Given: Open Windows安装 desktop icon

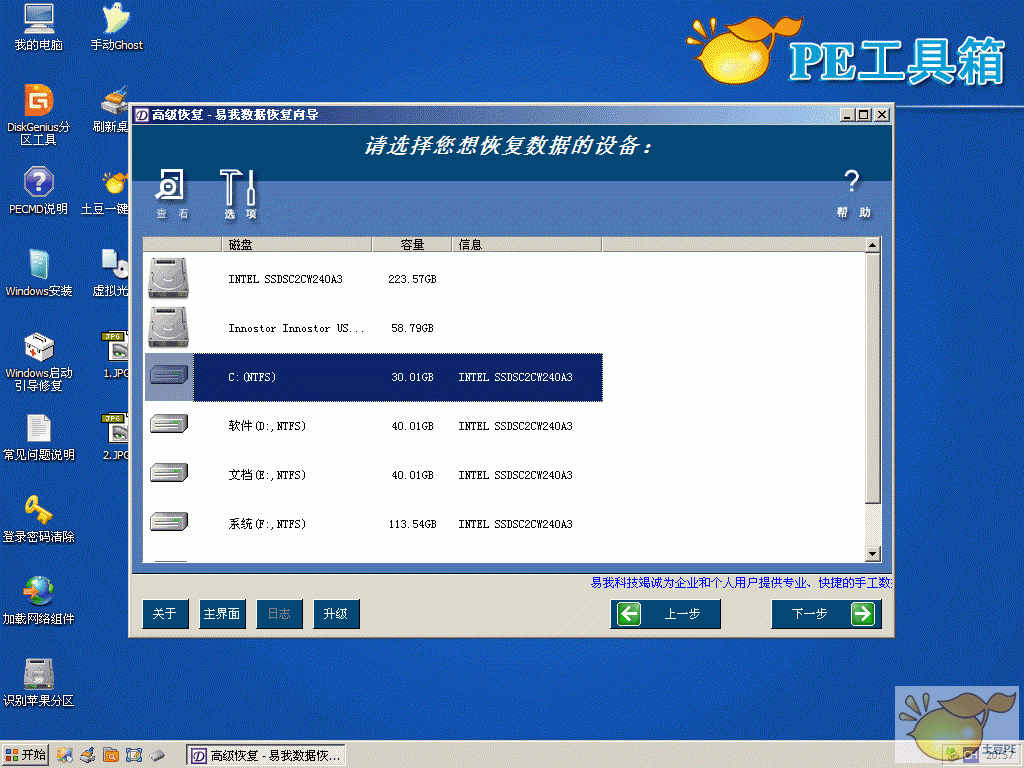Looking at the screenshot, I should [x=39, y=273].
